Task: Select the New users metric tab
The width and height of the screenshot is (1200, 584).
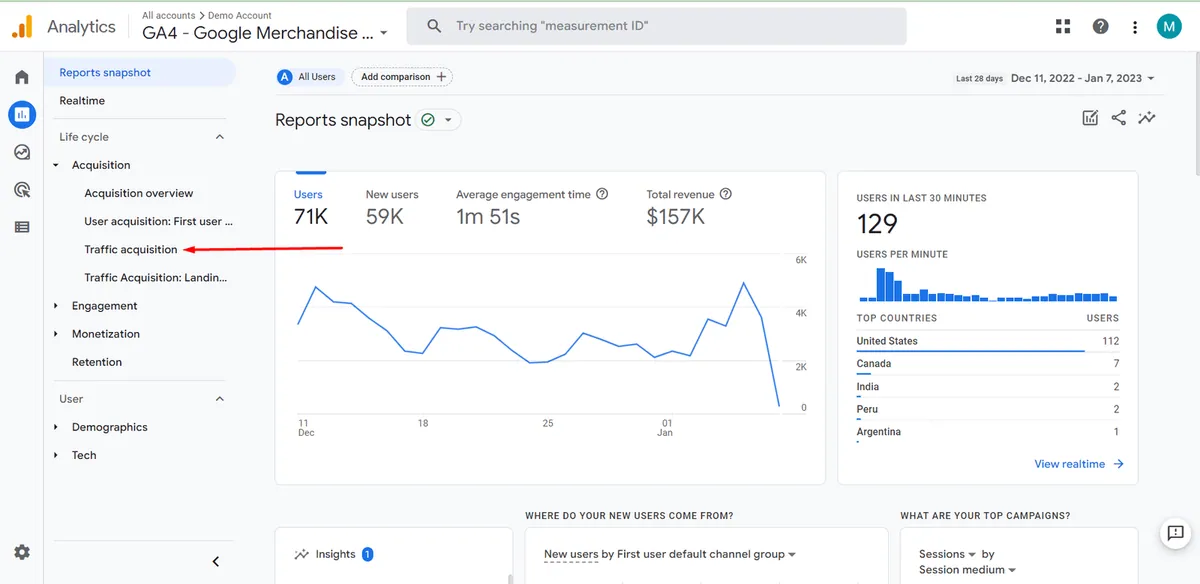Action: (392, 205)
